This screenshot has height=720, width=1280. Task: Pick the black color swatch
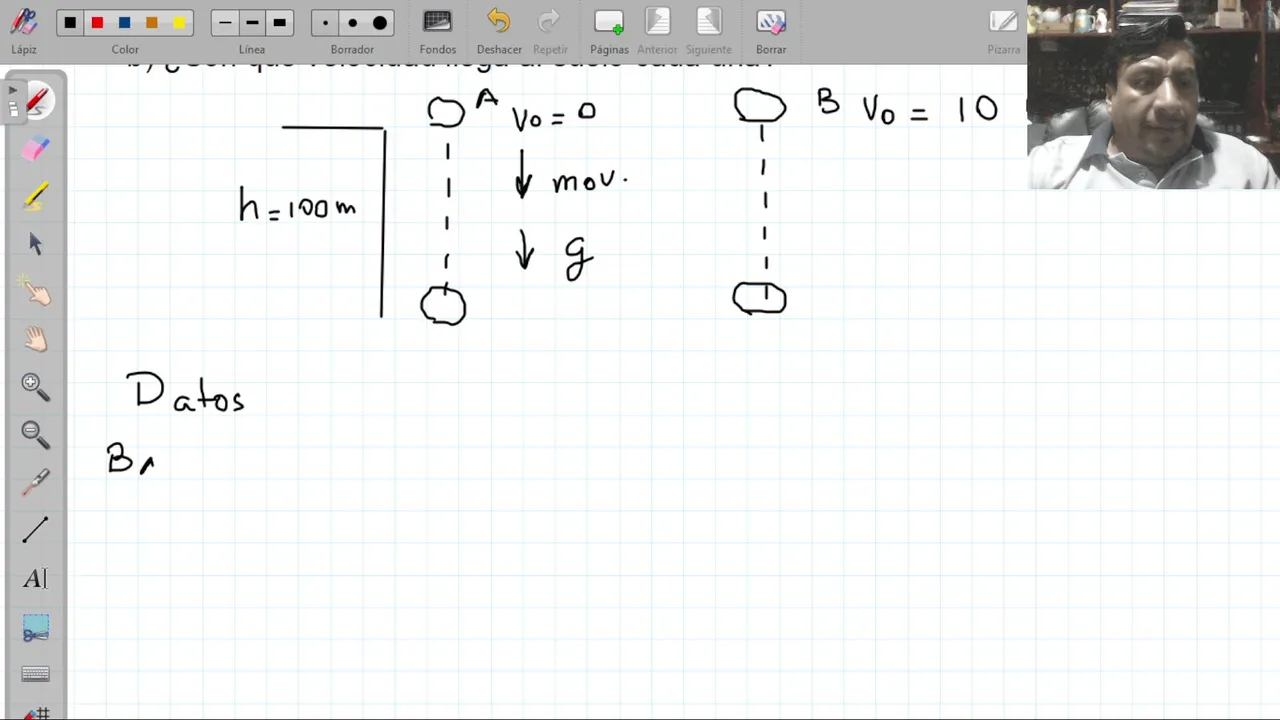pos(70,23)
